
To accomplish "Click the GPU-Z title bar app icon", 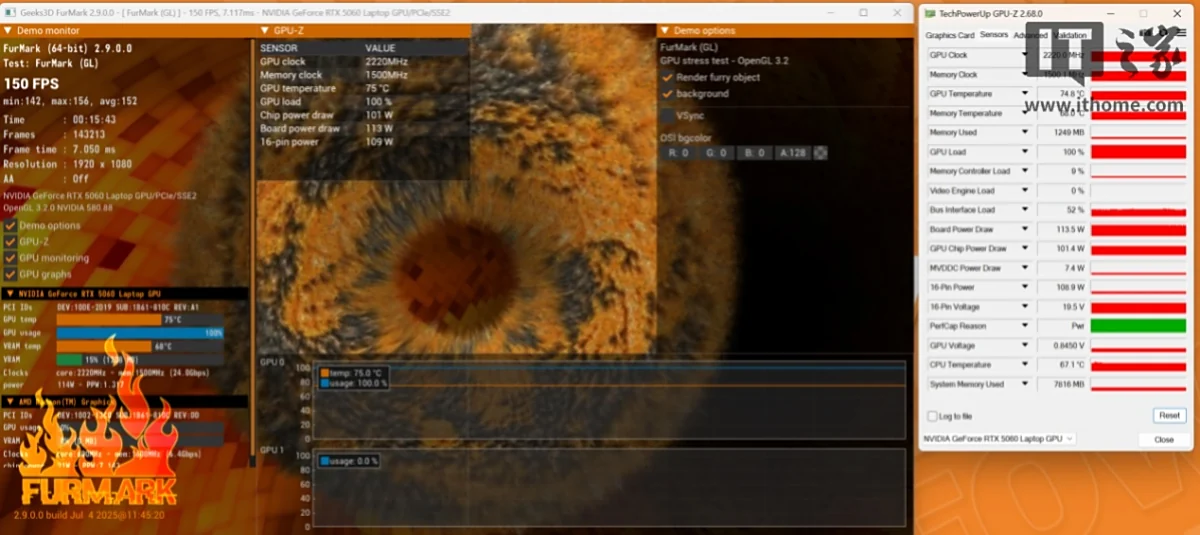I will pos(929,14).
